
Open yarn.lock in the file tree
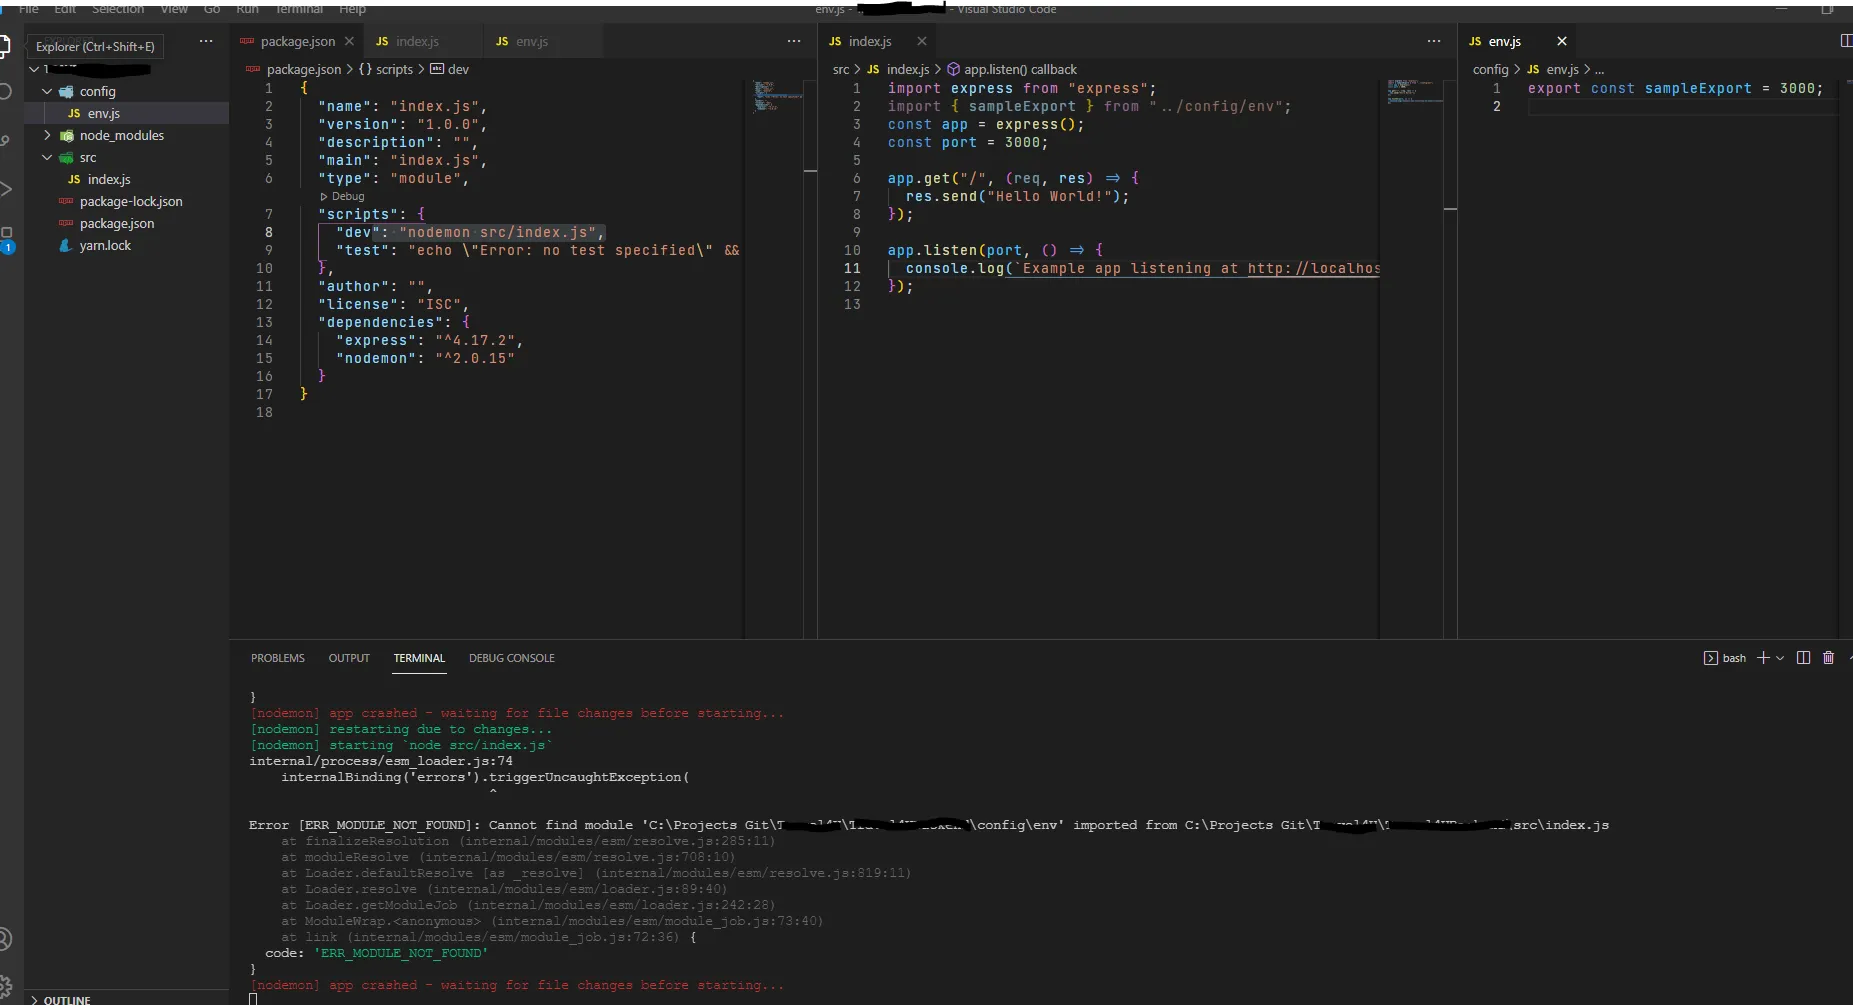point(105,245)
